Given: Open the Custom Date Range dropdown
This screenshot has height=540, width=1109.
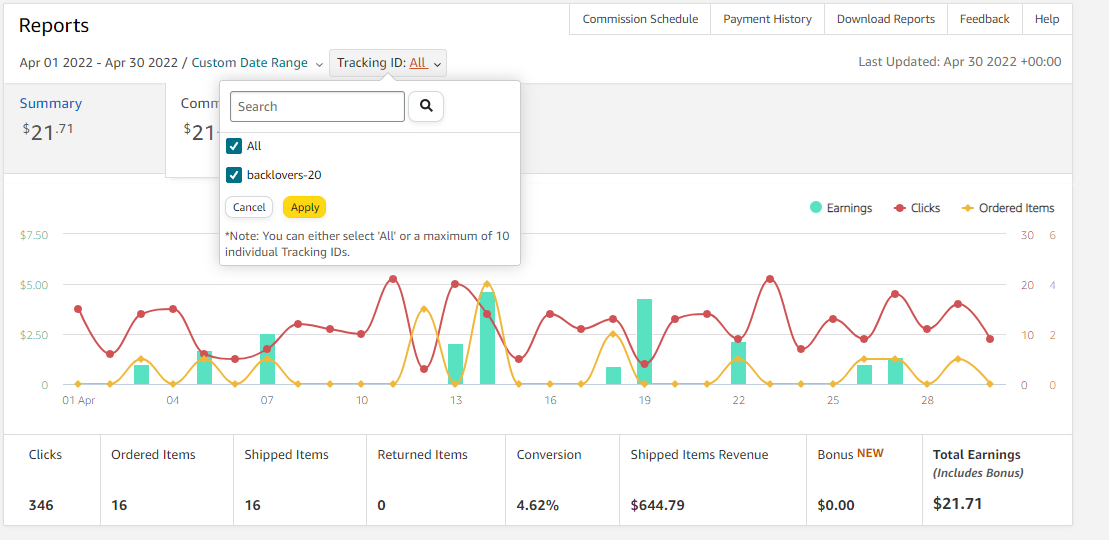Looking at the screenshot, I should point(257,63).
